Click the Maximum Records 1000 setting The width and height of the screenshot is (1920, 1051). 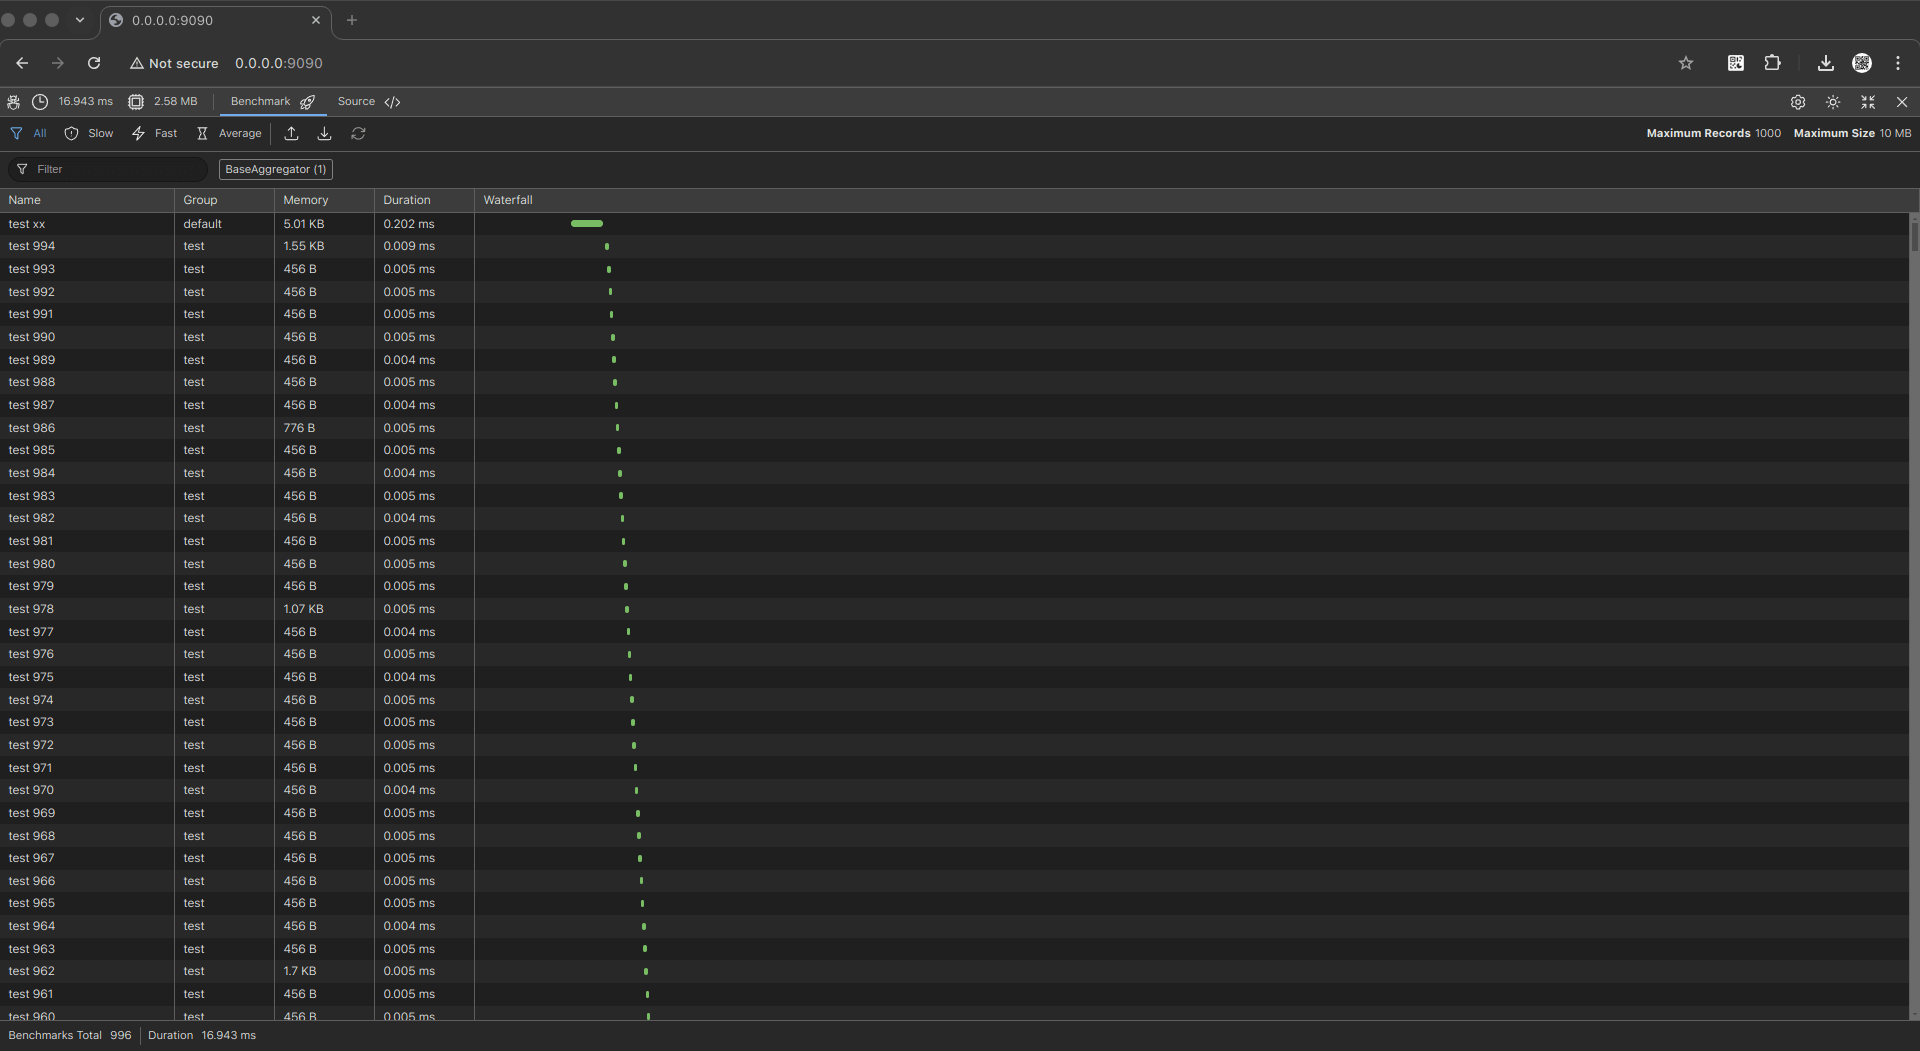[x=1713, y=133]
